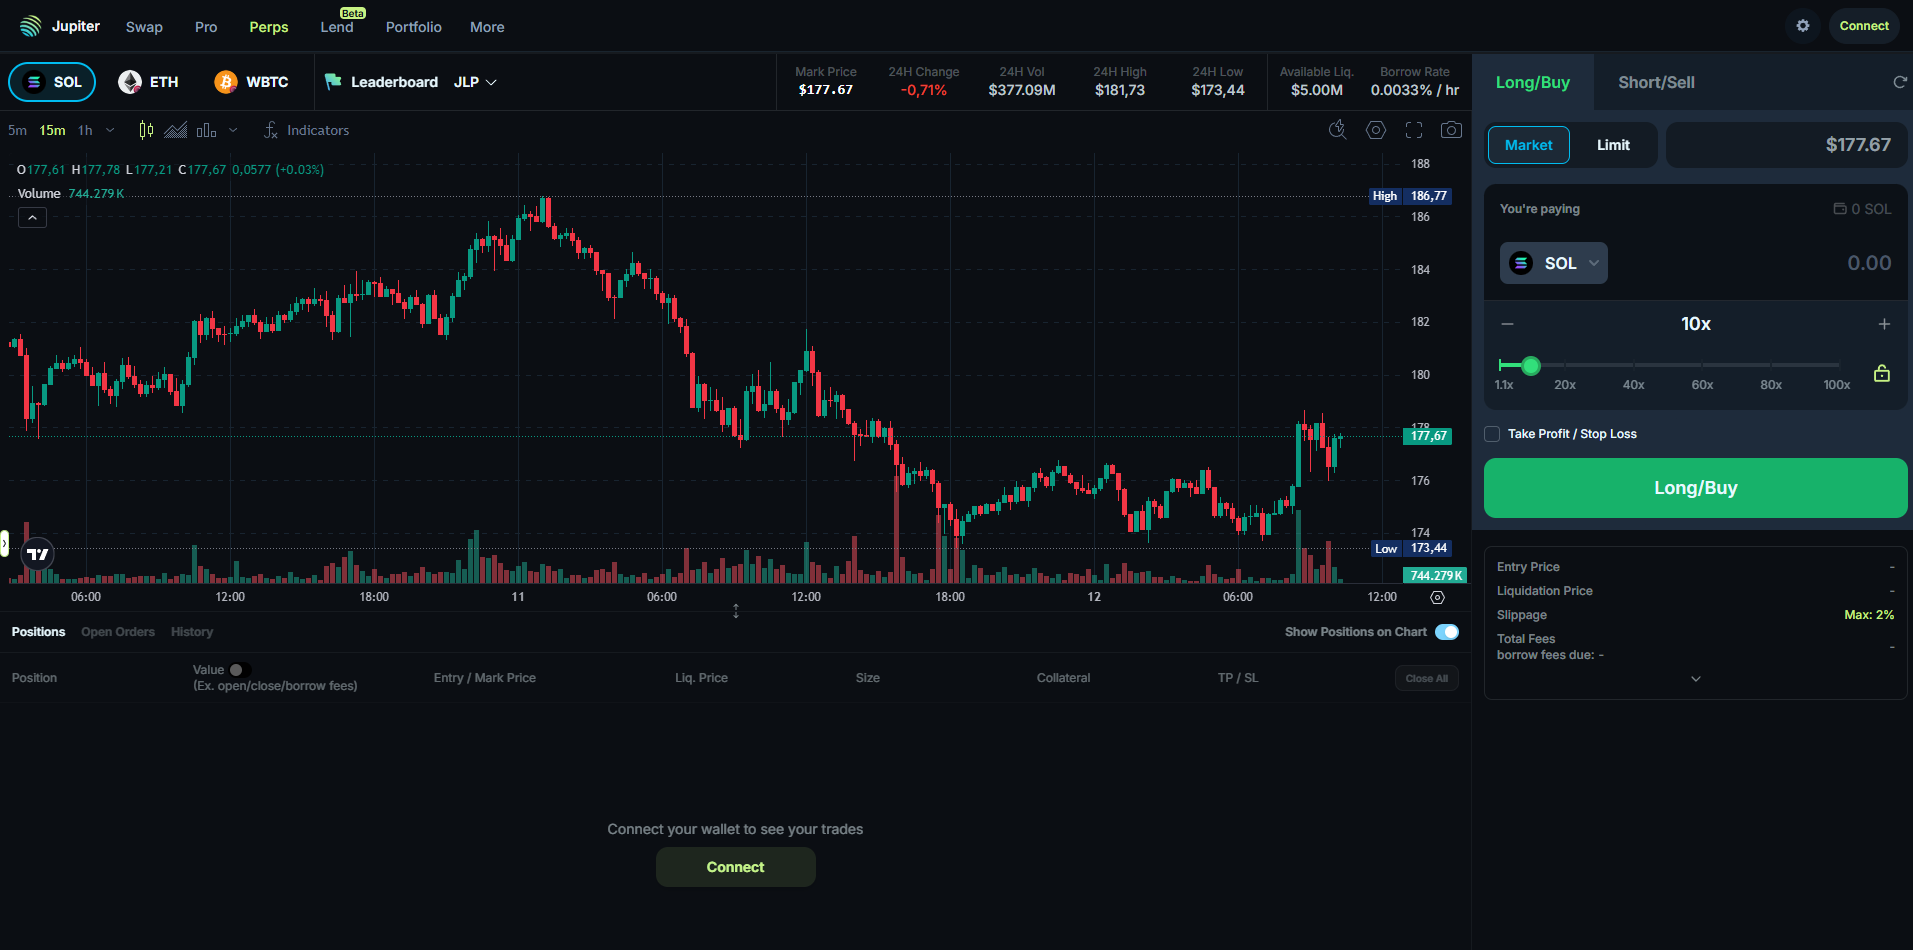Open the settings gear in header

pos(1802,26)
